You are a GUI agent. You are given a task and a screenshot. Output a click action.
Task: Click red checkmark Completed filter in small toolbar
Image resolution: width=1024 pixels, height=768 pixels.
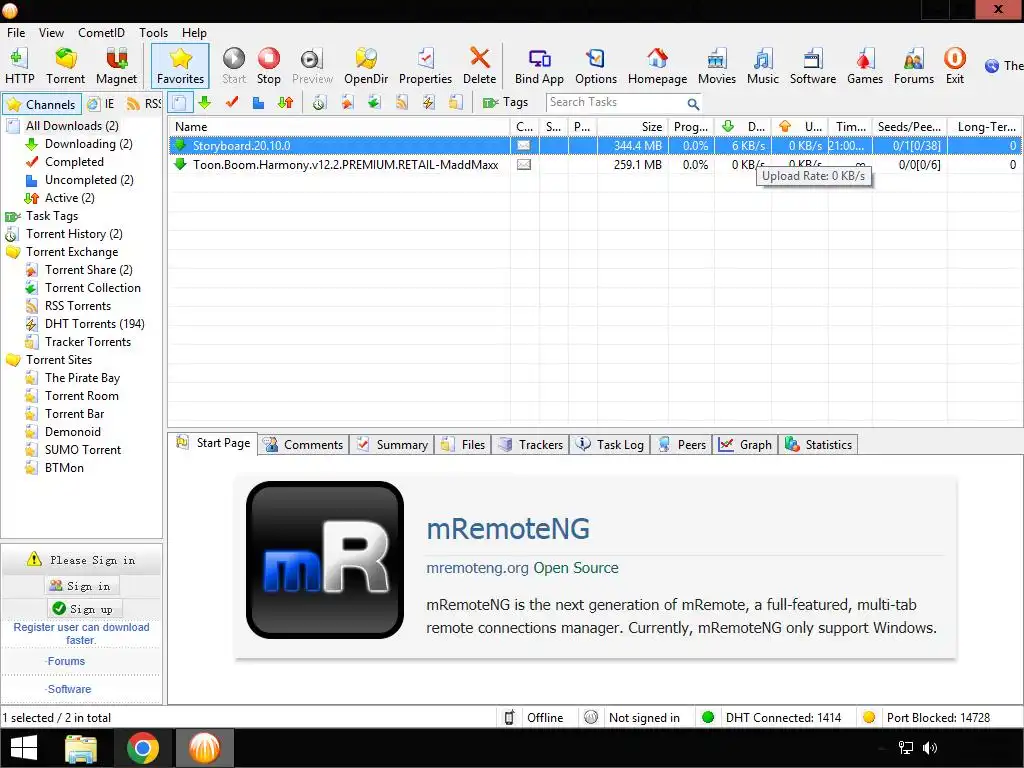point(231,103)
